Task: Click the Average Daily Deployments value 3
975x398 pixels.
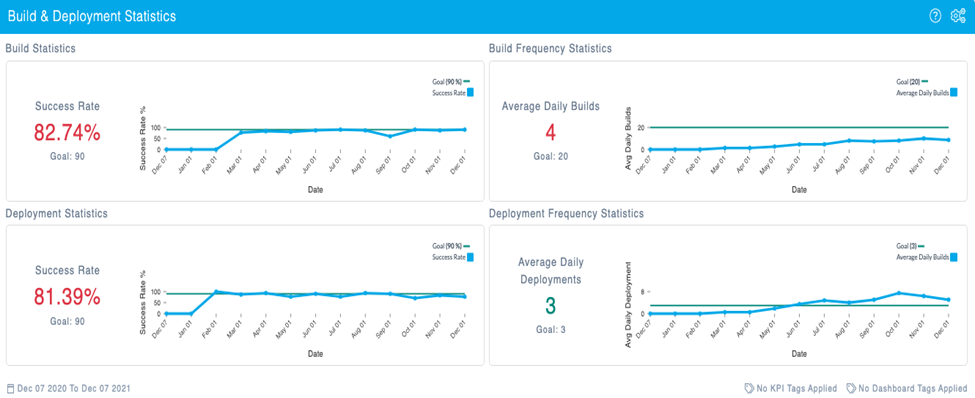Action: pos(550,306)
